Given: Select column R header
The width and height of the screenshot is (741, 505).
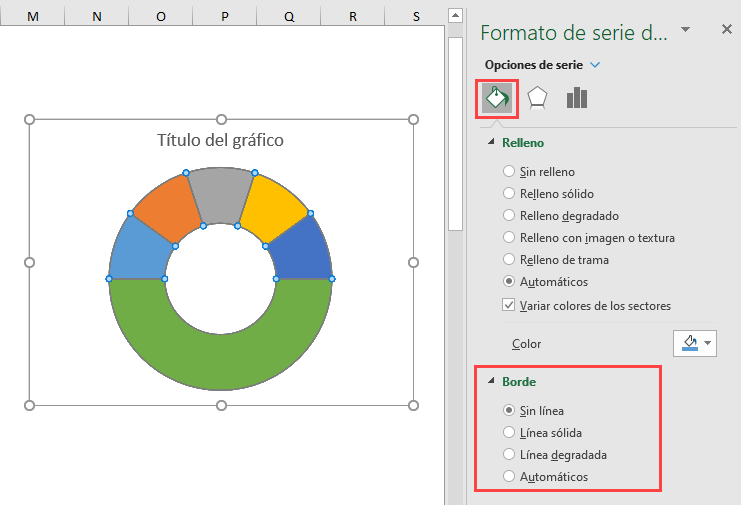Looking at the screenshot, I should click(353, 17).
